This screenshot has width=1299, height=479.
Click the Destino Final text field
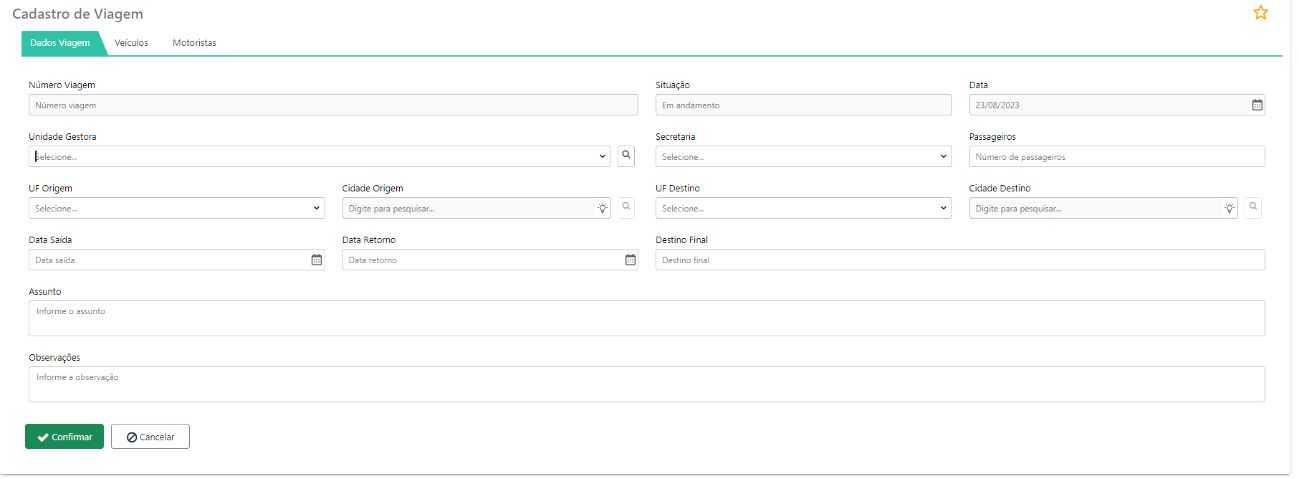point(960,260)
